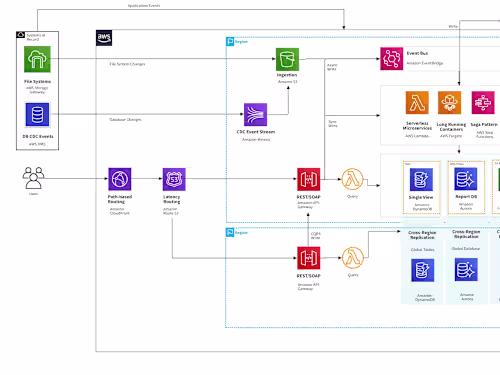Select the lower Query Lambda circle icon
Viewport: 500px width, 375px height.
[353, 258]
